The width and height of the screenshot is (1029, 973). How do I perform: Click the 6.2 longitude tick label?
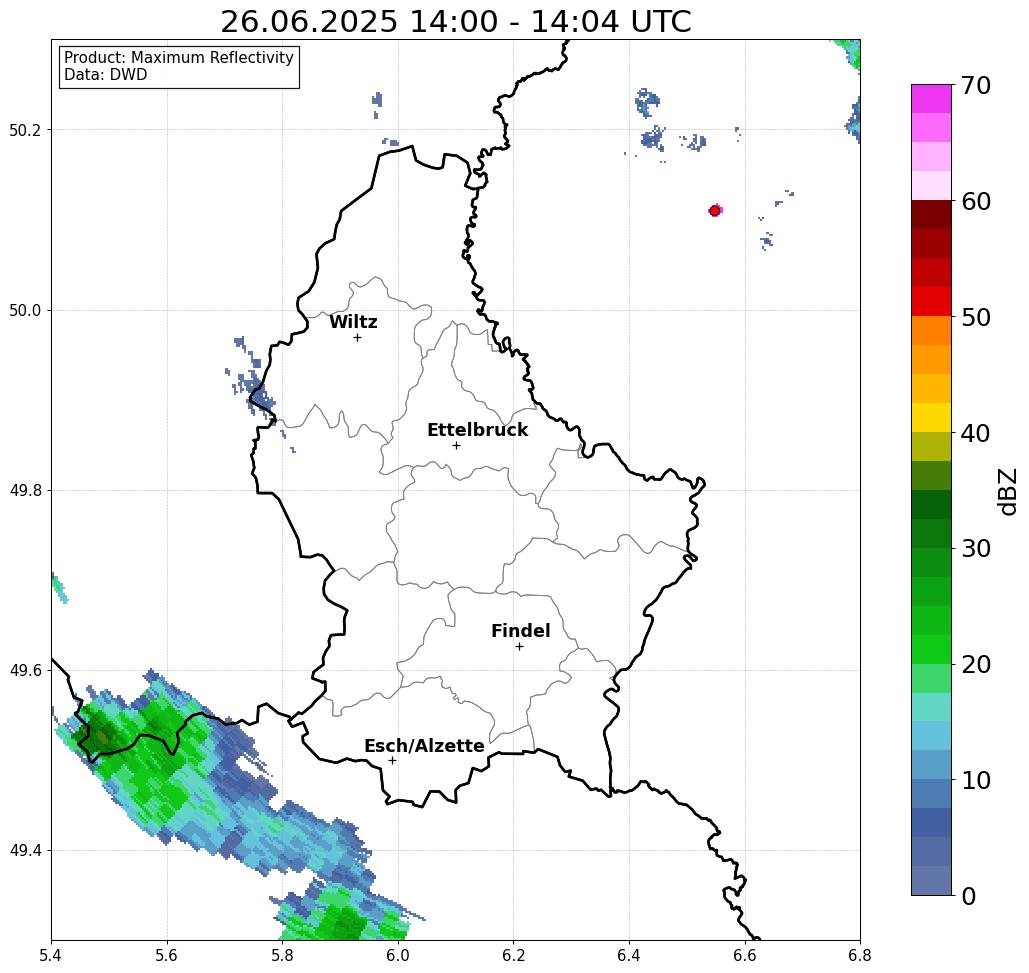[513, 955]
